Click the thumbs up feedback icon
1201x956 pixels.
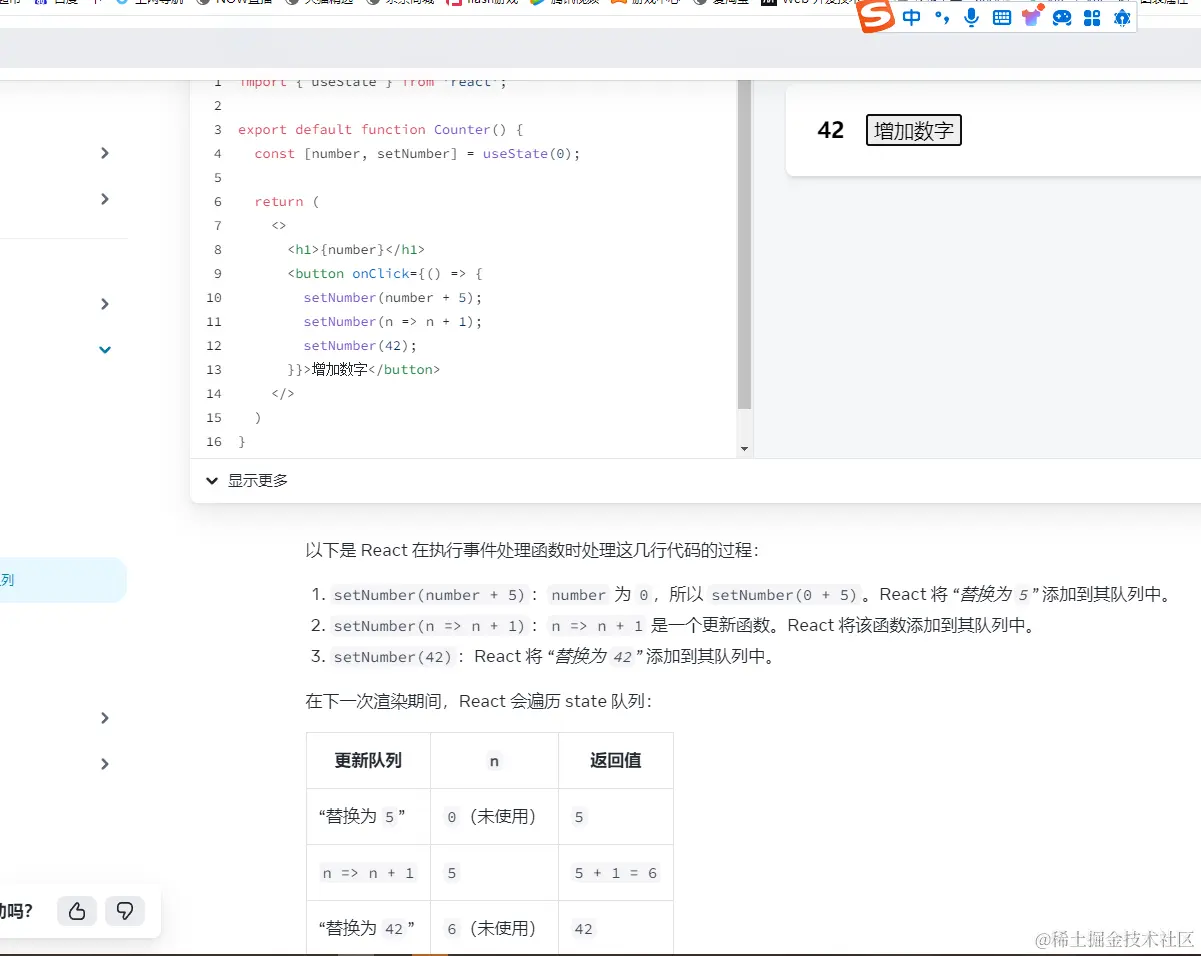tap(77, 911)
